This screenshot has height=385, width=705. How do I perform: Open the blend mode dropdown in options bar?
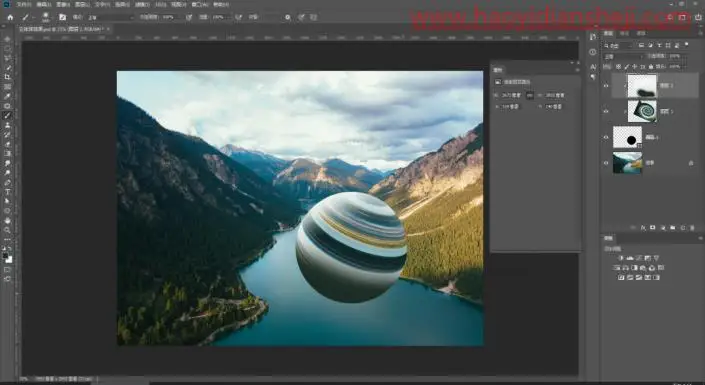(x=110, y=17)
